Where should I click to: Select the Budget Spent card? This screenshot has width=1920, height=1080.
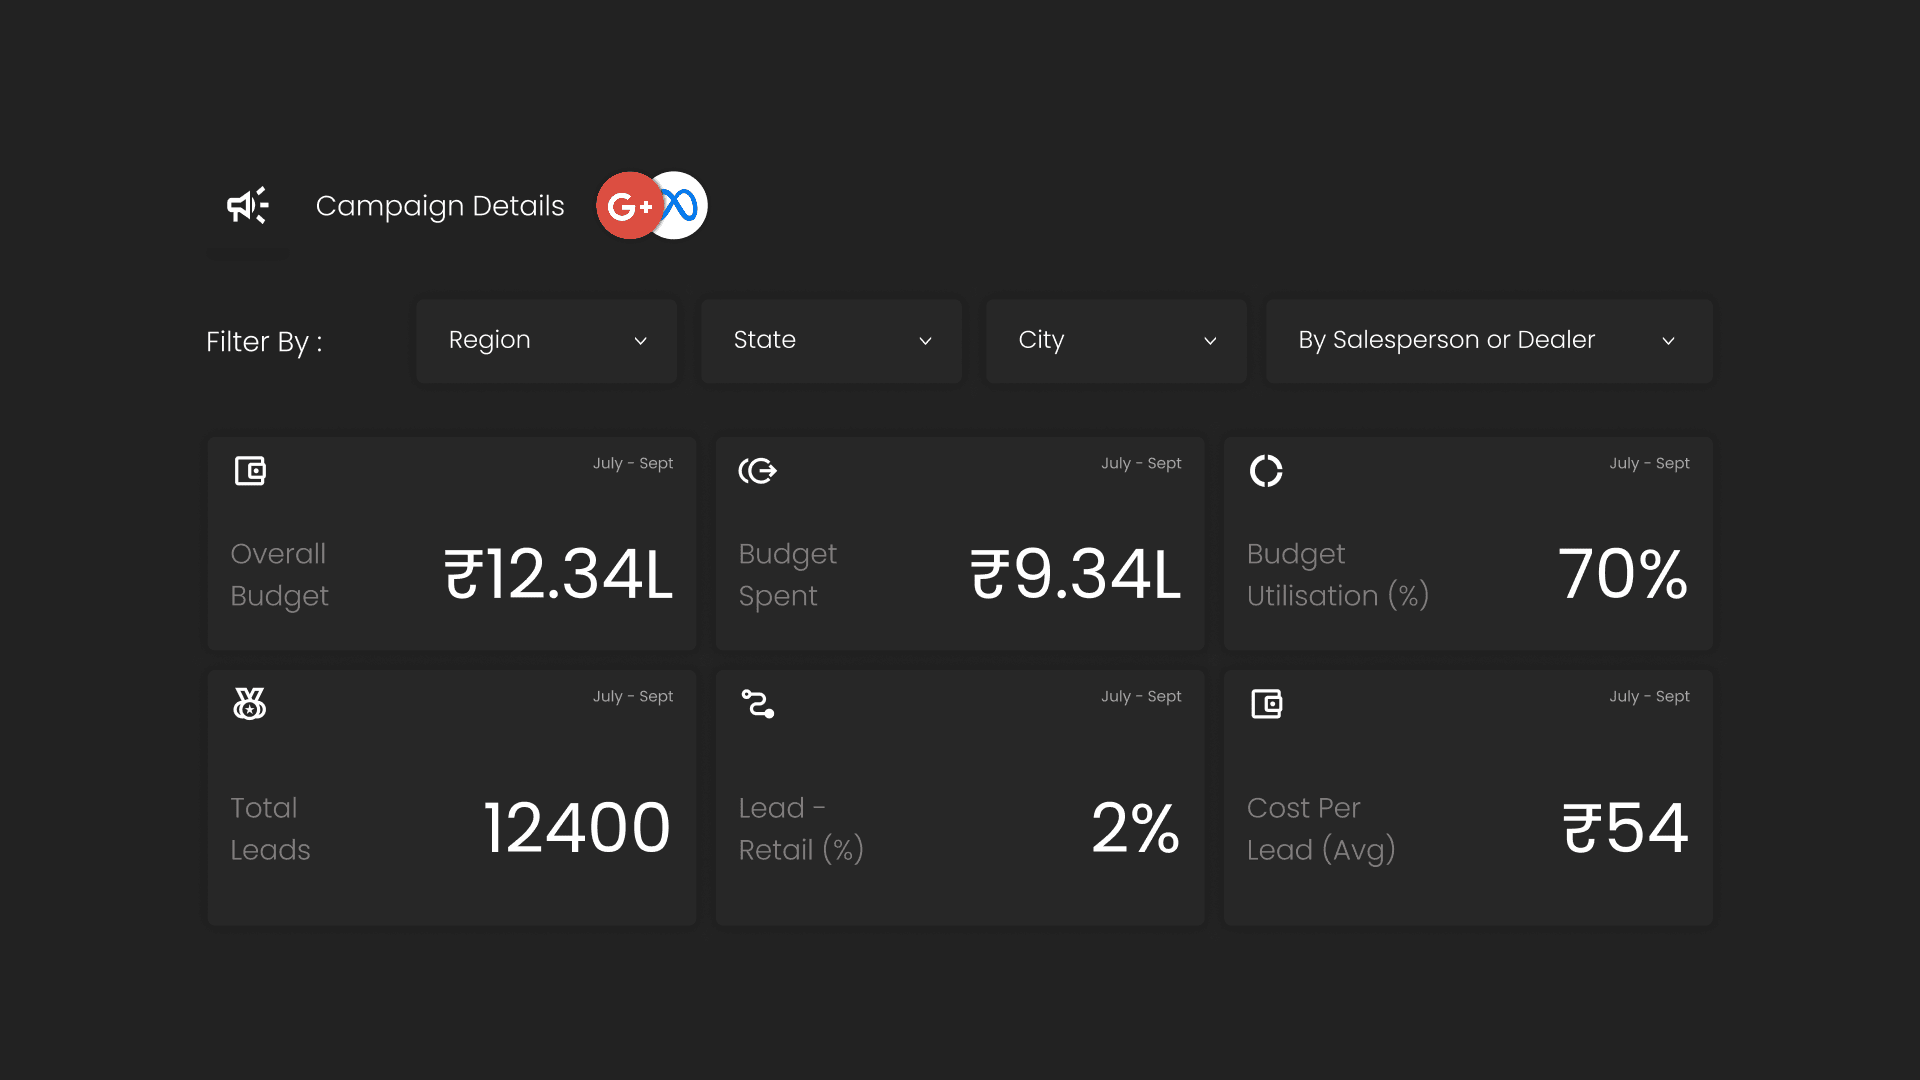point(960,543)
